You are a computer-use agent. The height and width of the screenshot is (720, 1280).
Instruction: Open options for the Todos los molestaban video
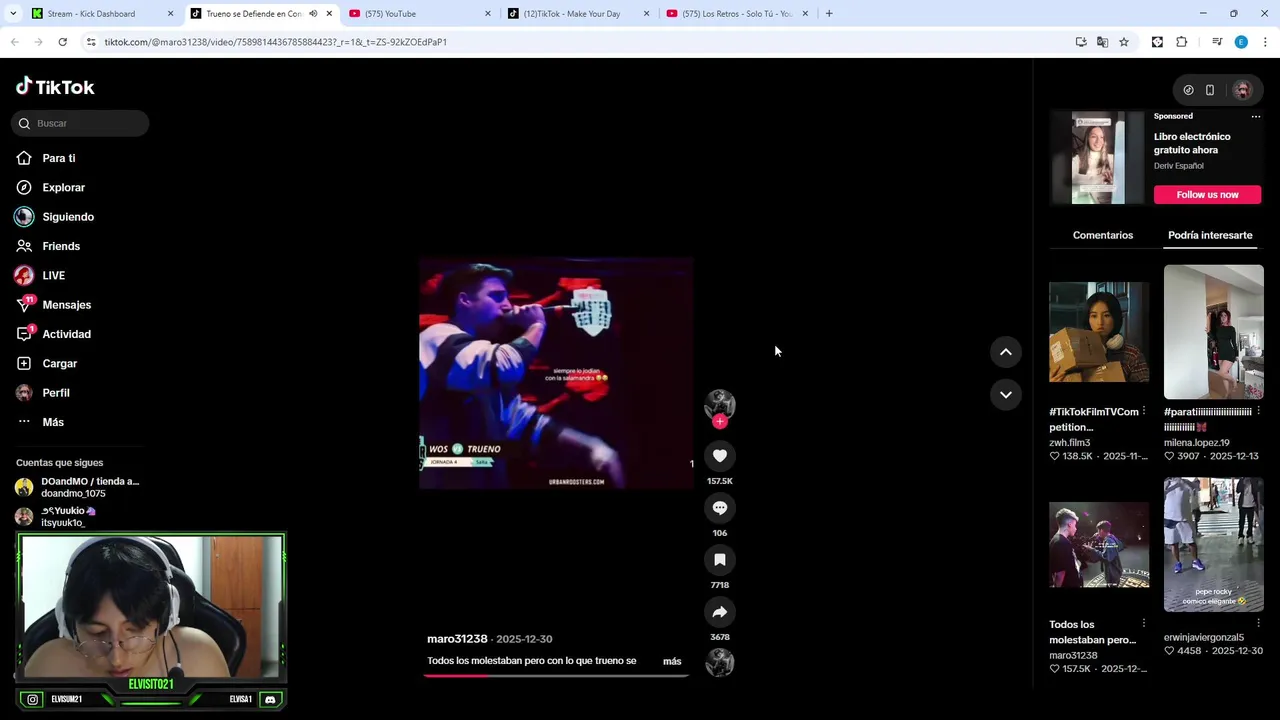[x=1144, y=624]
